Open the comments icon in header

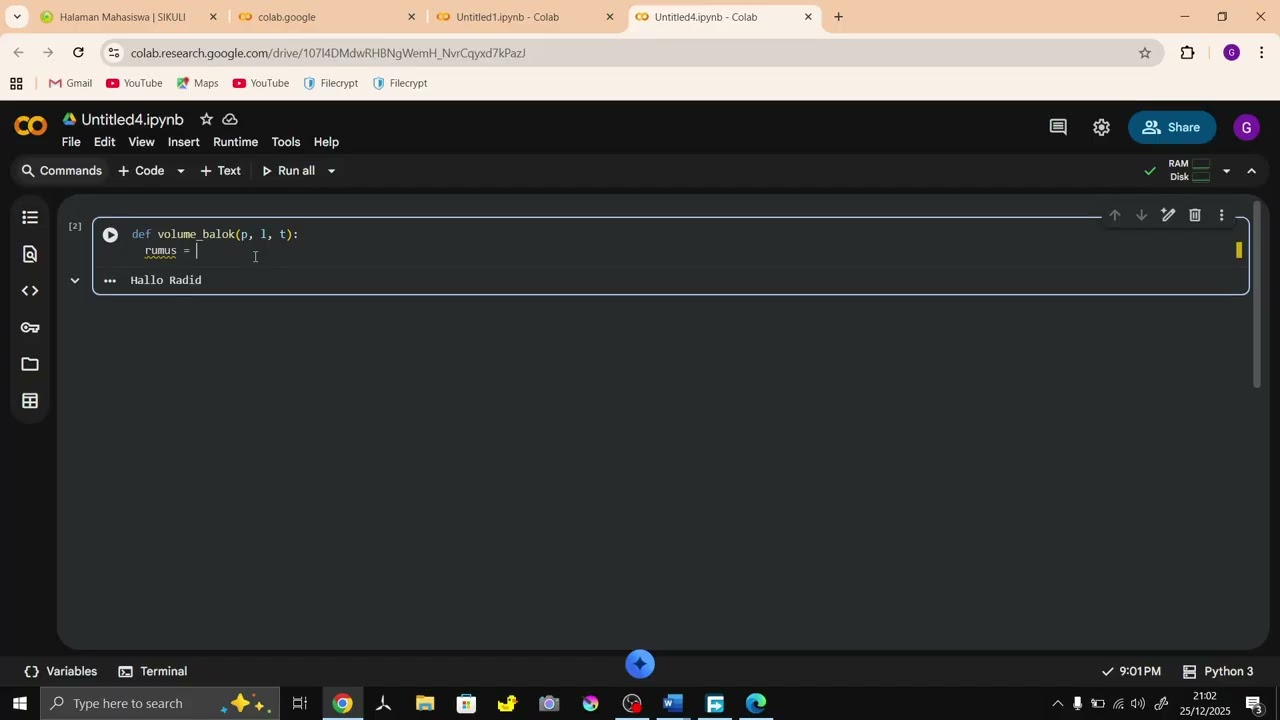(x=1058, y=127)
